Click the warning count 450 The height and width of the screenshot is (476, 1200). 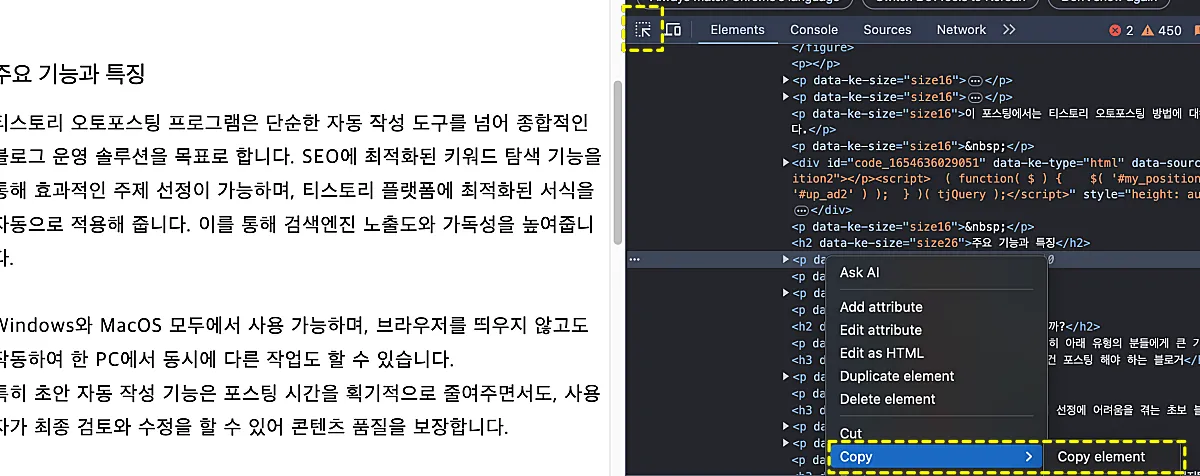1161,31
